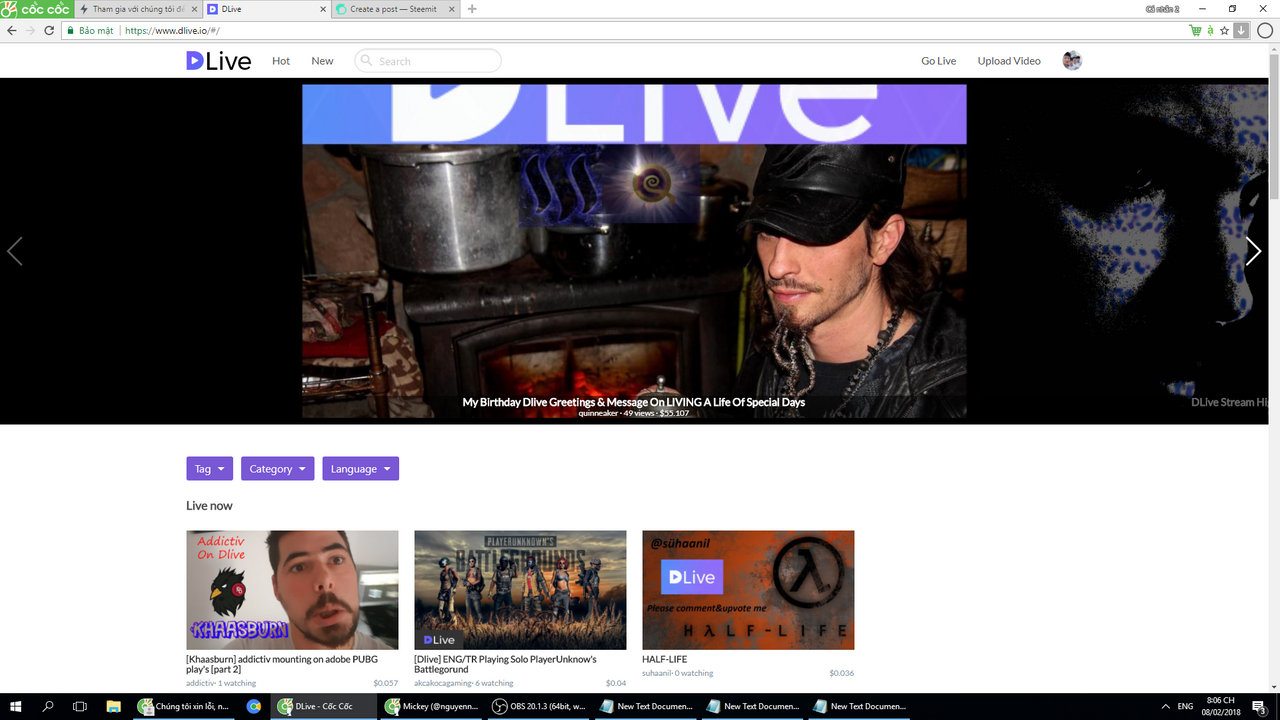The image size is (1280, 720).
Task: Click the 'Bảo mật' secure lock indicator
Action: pyautogui.click(x=91, y=30)
